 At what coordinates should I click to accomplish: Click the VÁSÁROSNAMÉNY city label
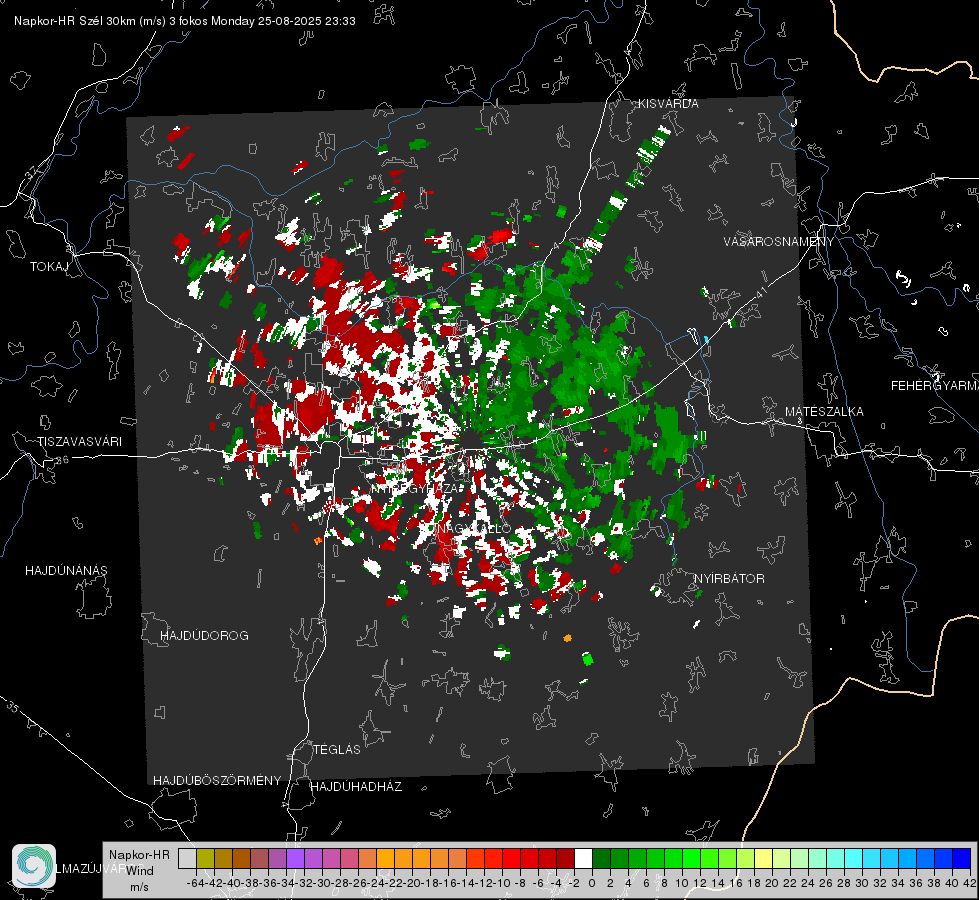(779, 242)
